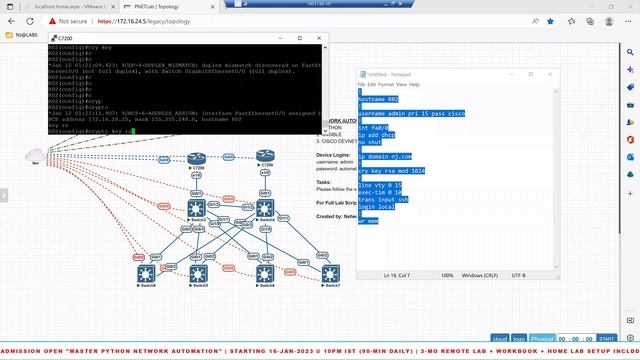Open the green tree icon in Edge sidebar
The height and width of the screenshot is (360, 640).
(630, 175)
